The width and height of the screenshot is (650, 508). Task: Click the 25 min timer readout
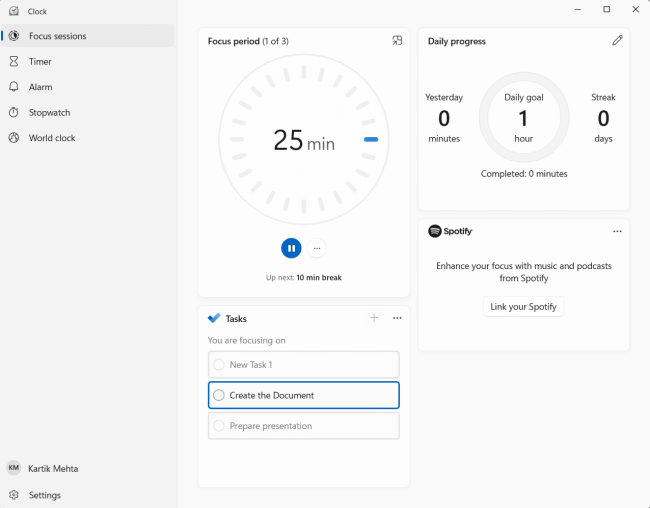tap(304, 140)
